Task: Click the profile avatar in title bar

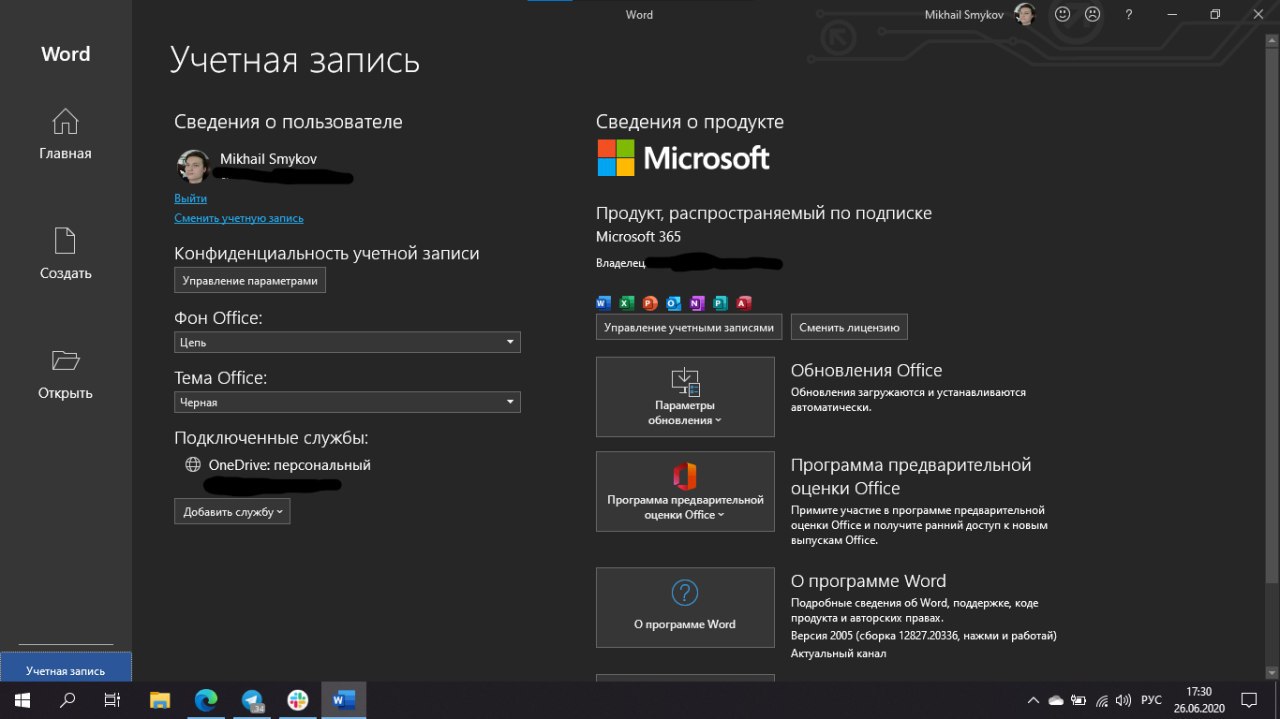Action: coord(1025,14)
